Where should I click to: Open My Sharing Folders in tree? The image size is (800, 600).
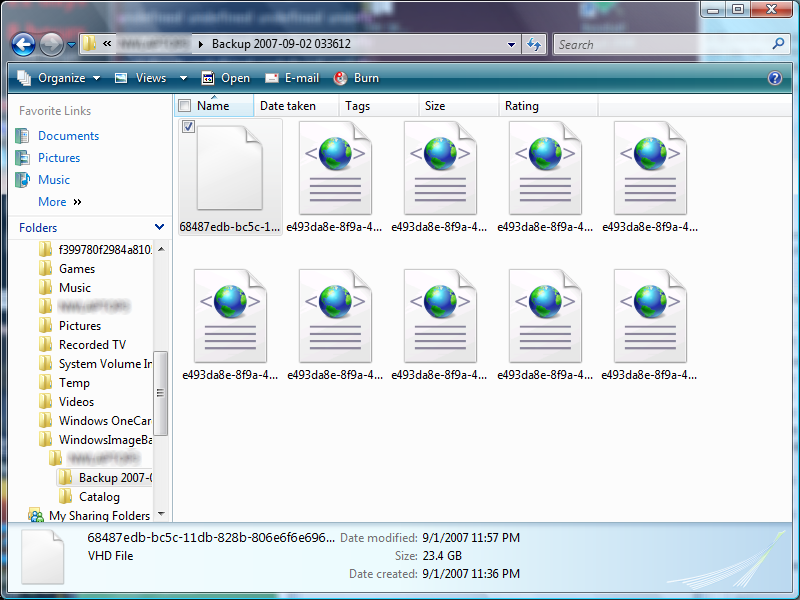[x=98, y=516]
